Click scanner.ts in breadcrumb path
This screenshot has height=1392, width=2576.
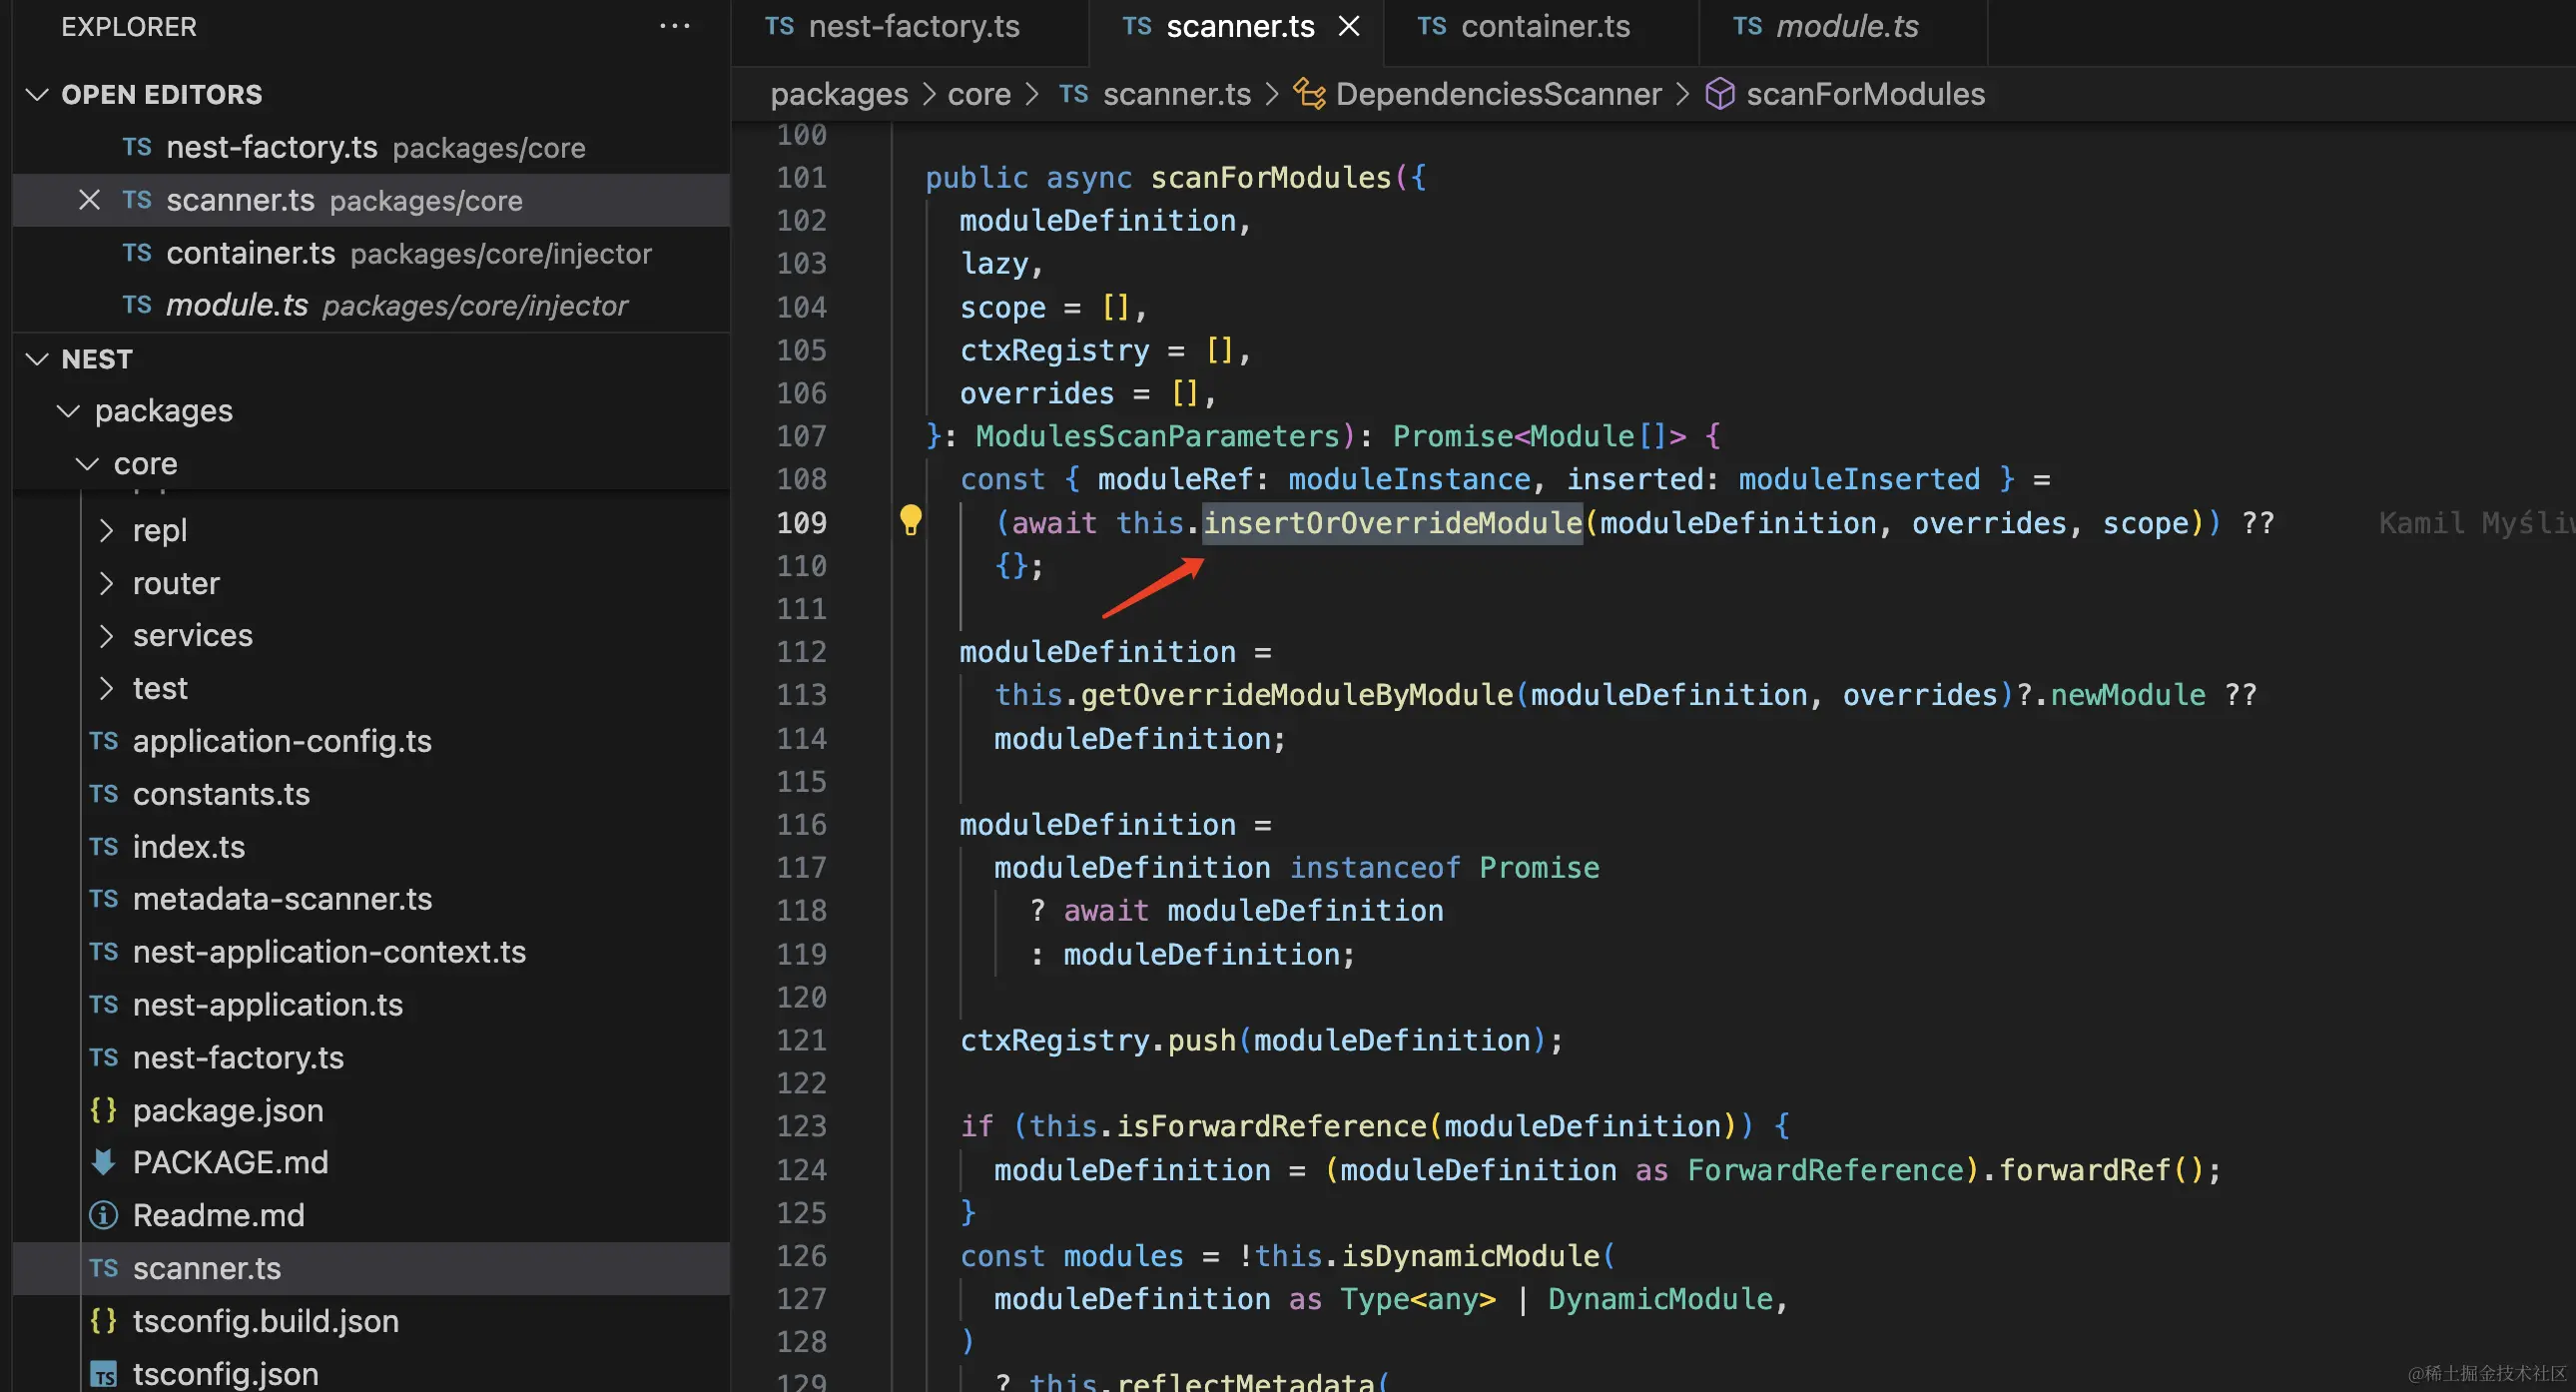point(1177,94)
